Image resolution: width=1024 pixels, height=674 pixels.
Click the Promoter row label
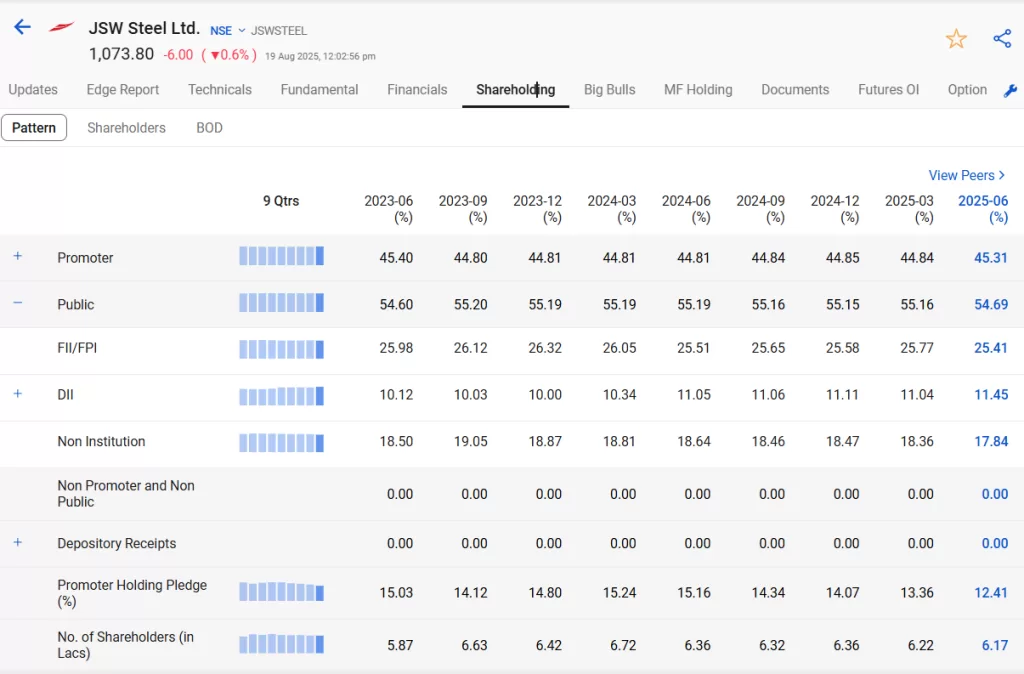coord(85,258)
